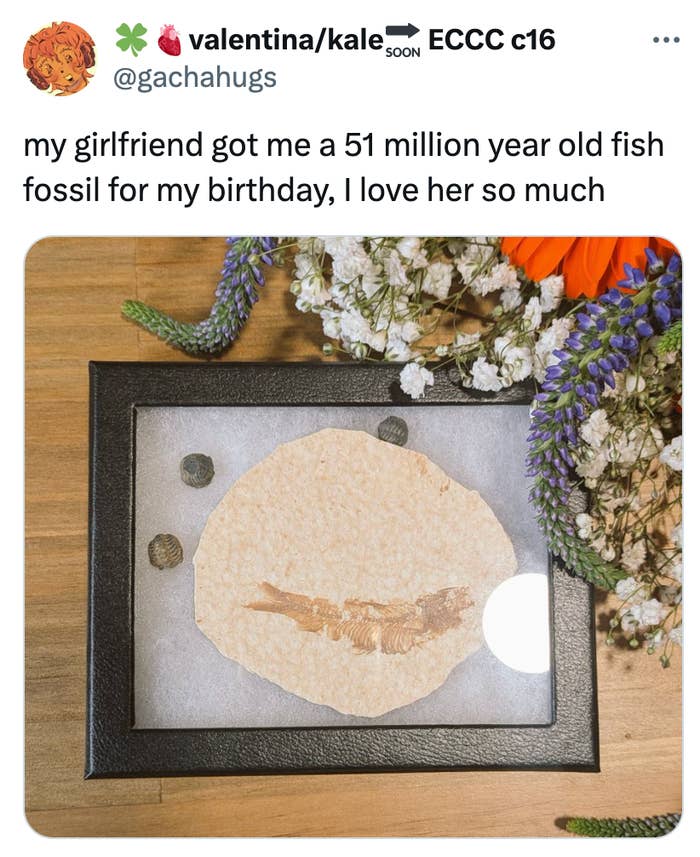Viewport: 700px width, 857px height.
Task: Click the bottom-left trilobite fossil
Action: coord(165,550)
